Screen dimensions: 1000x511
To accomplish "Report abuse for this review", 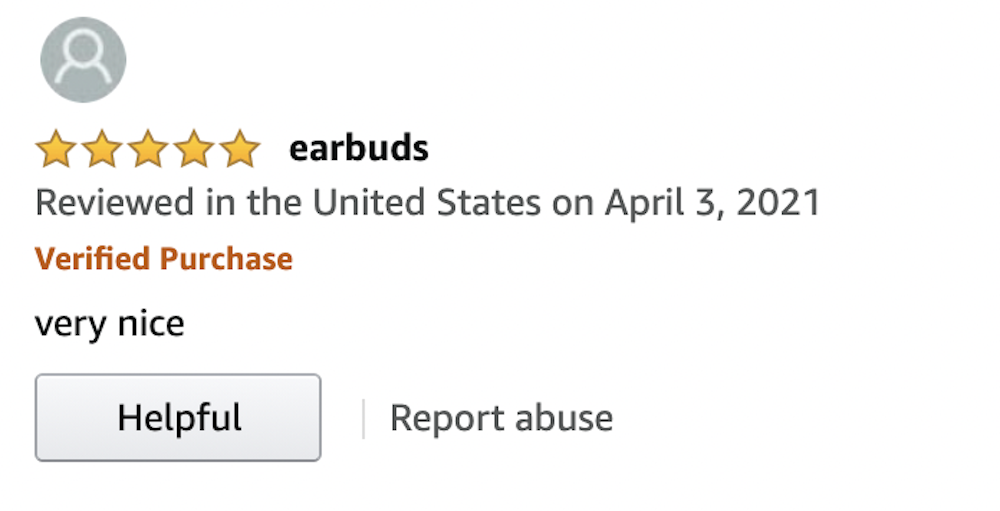I will [501, 418].
